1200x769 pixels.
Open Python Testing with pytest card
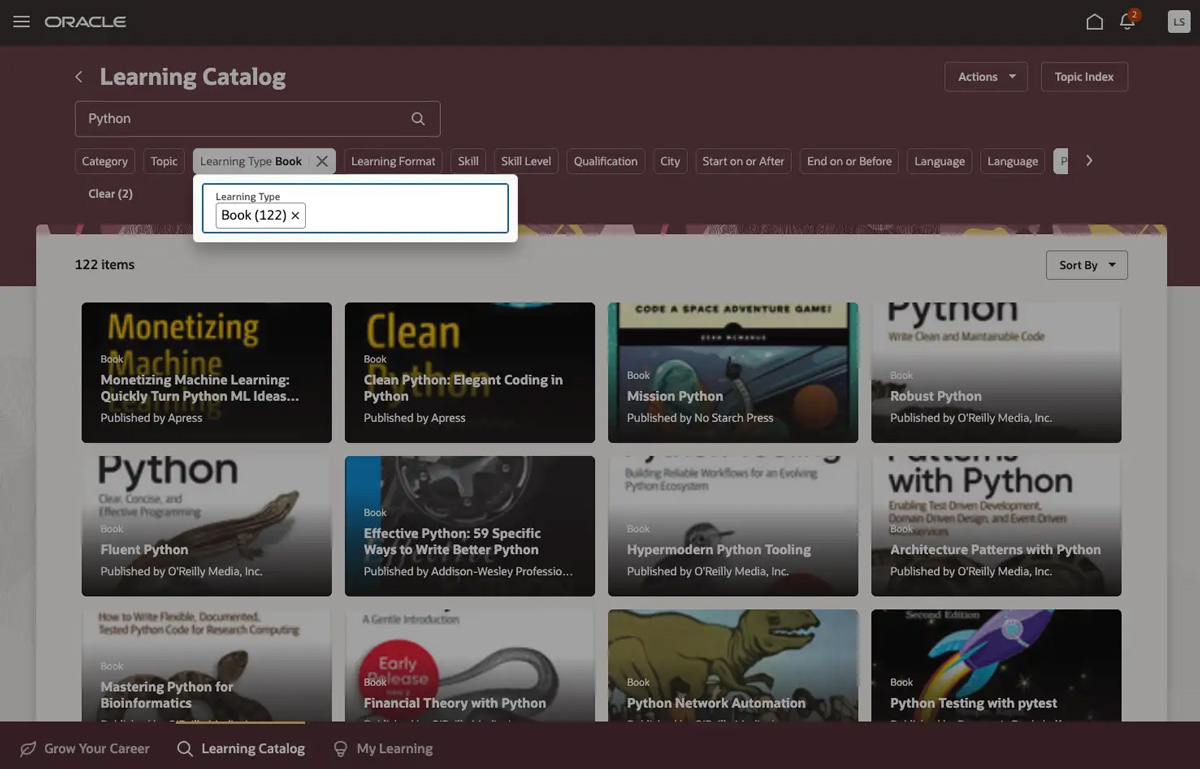(996, 666)
